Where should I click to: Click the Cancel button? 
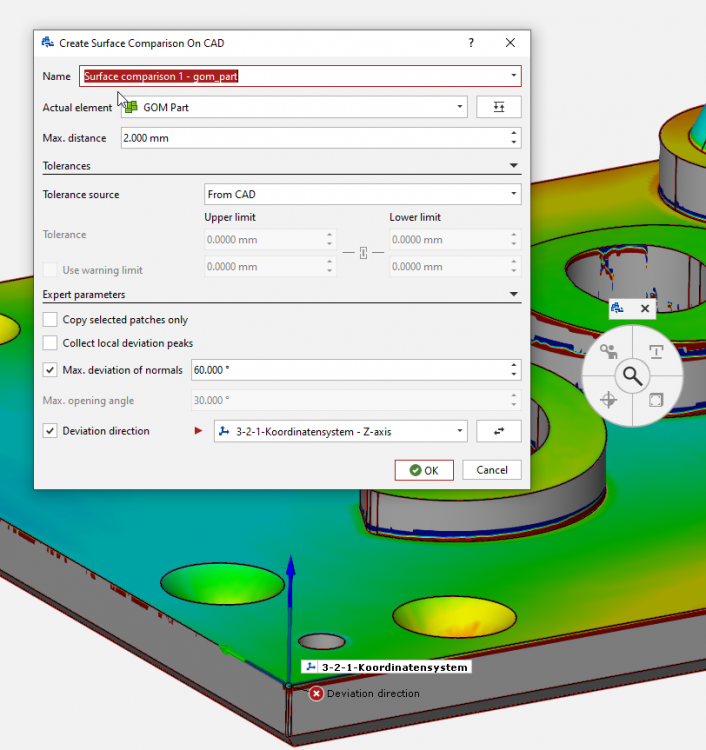pos(492,470)
